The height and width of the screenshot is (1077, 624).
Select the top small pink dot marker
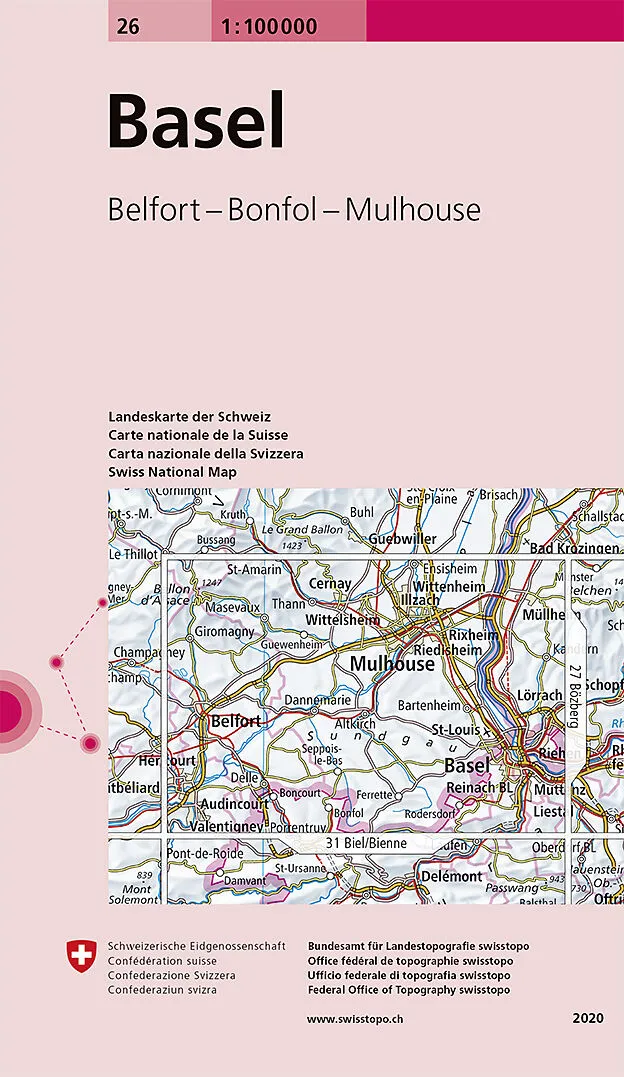[x=101, y=603]
